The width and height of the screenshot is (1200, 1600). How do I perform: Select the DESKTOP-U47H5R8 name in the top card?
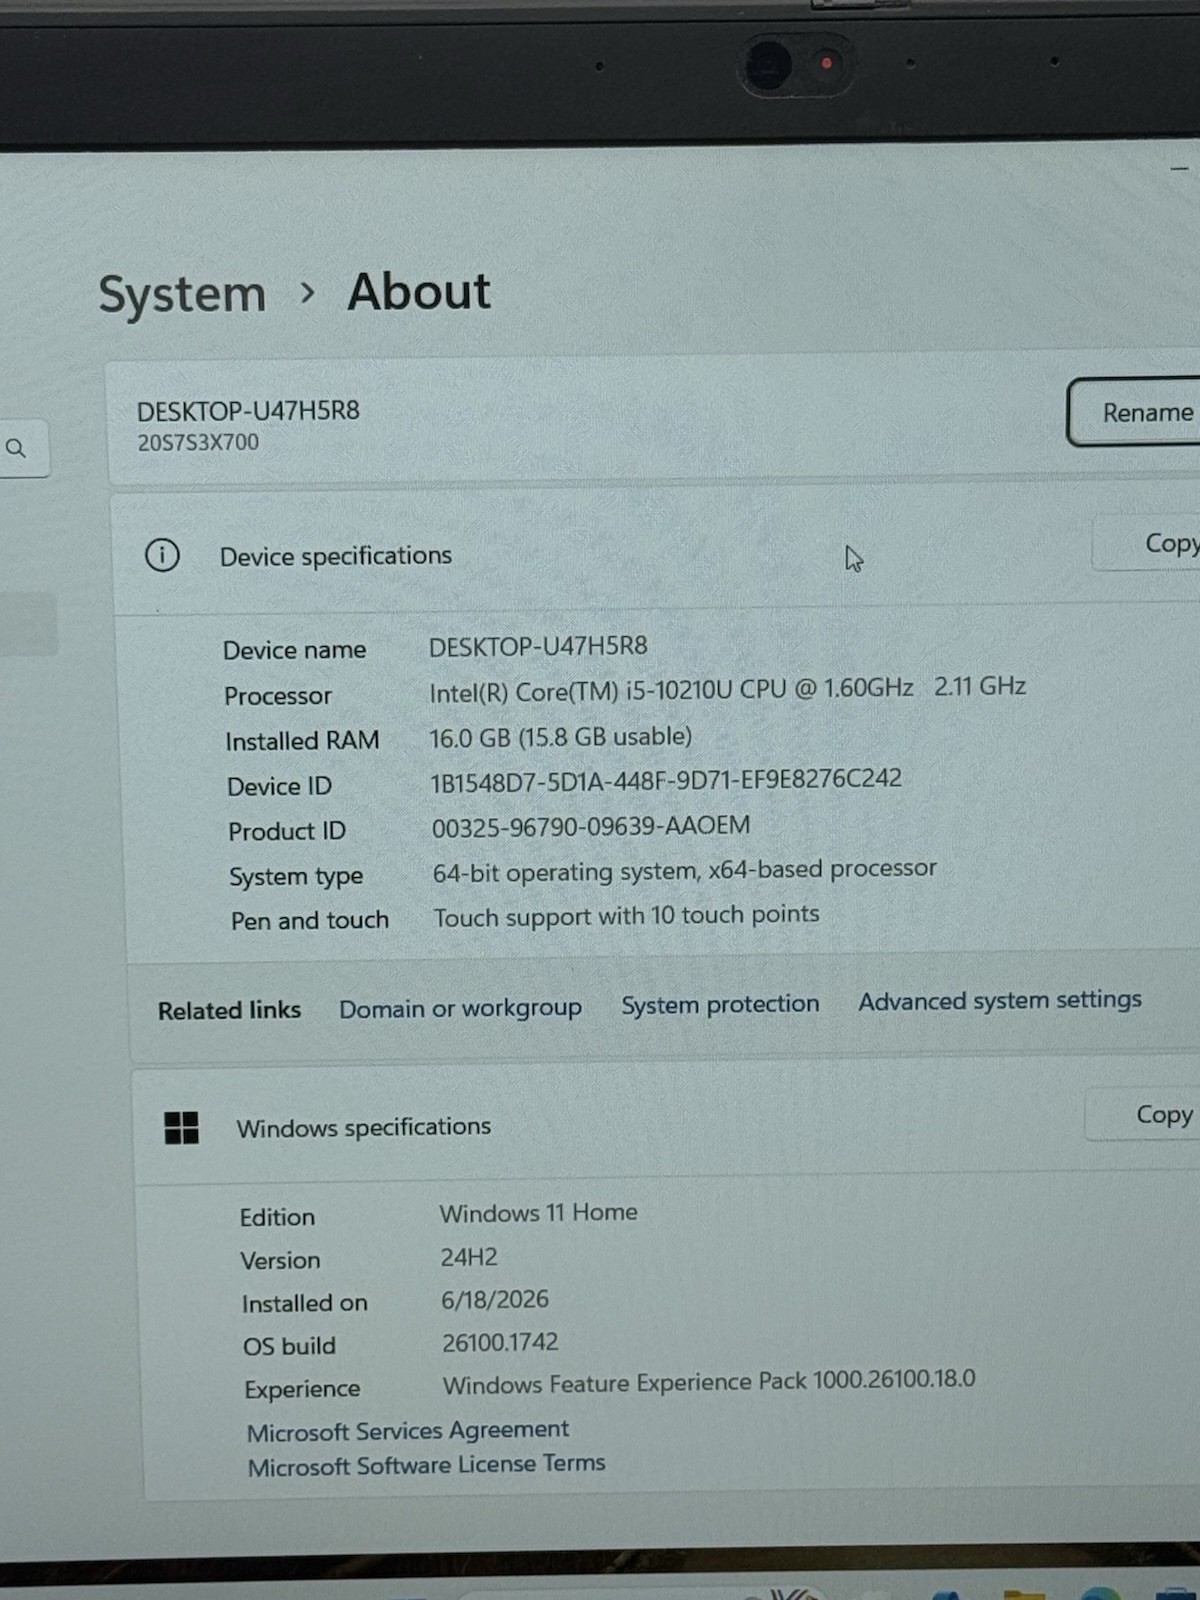248,411
